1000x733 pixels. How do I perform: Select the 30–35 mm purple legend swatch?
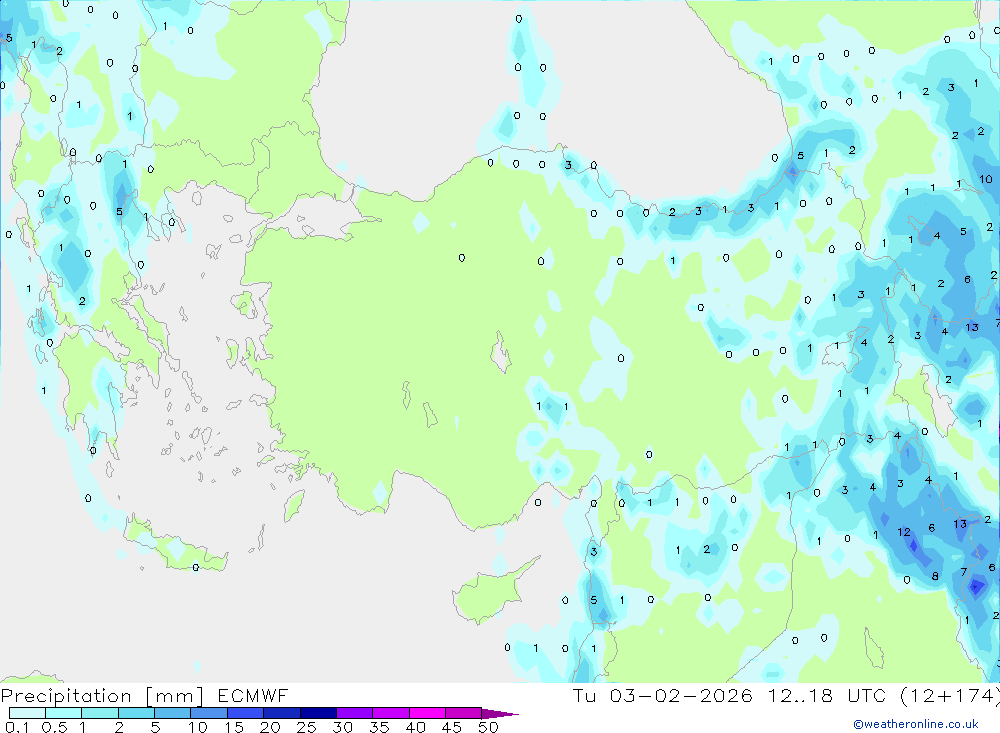(355, 713)
